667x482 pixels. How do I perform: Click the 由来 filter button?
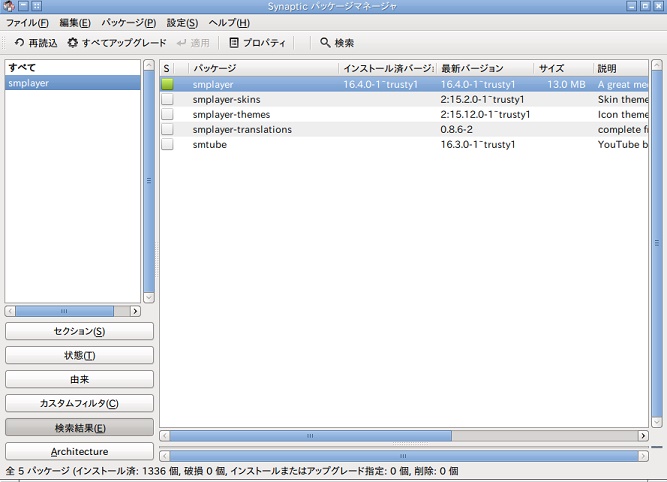[x=79, y=379]
